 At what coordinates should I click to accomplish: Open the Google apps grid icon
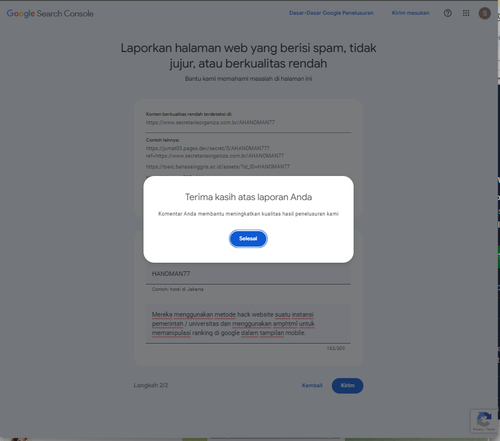point(466,13)
